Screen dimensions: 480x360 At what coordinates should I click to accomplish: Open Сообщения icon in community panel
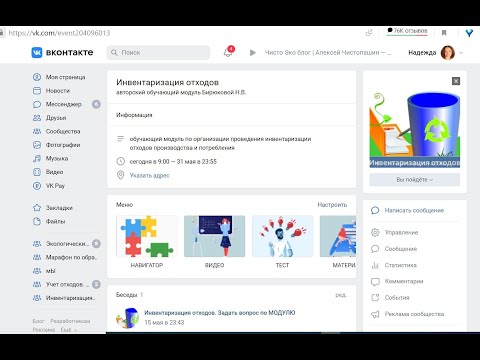(375, 249)
